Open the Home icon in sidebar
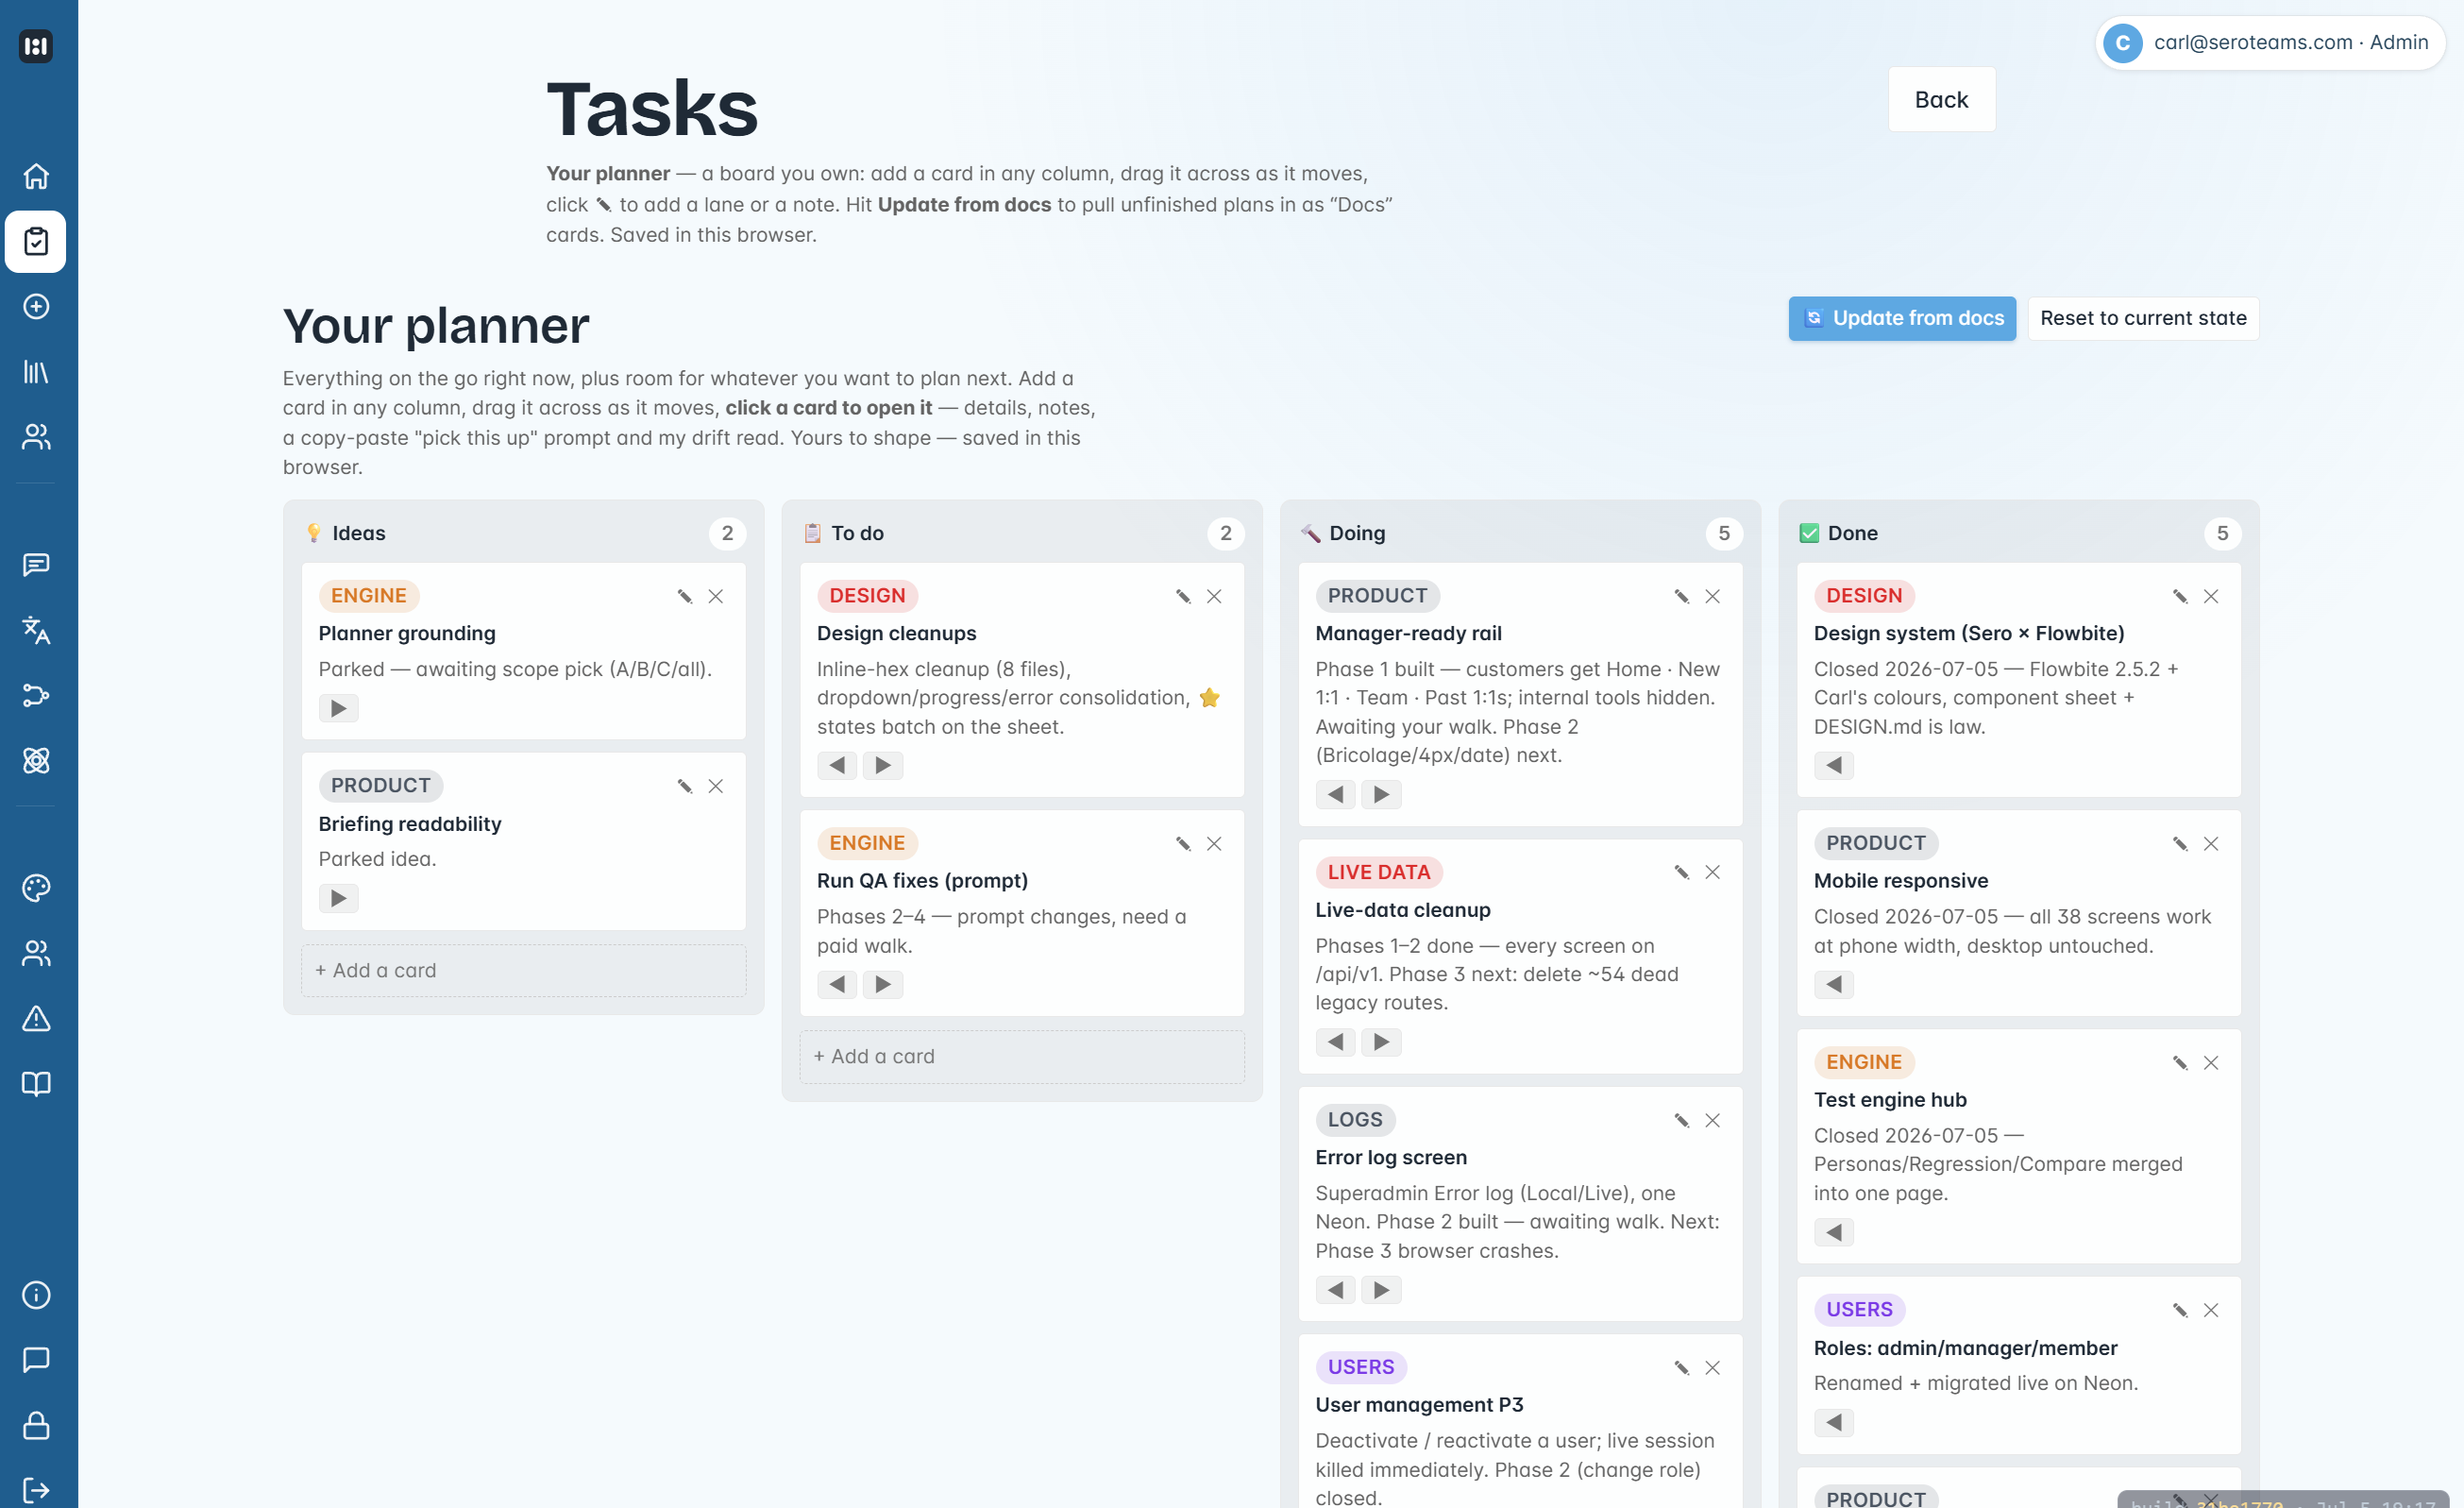This screenshot has height=1508, width=2464. click(x=36, y=176)
